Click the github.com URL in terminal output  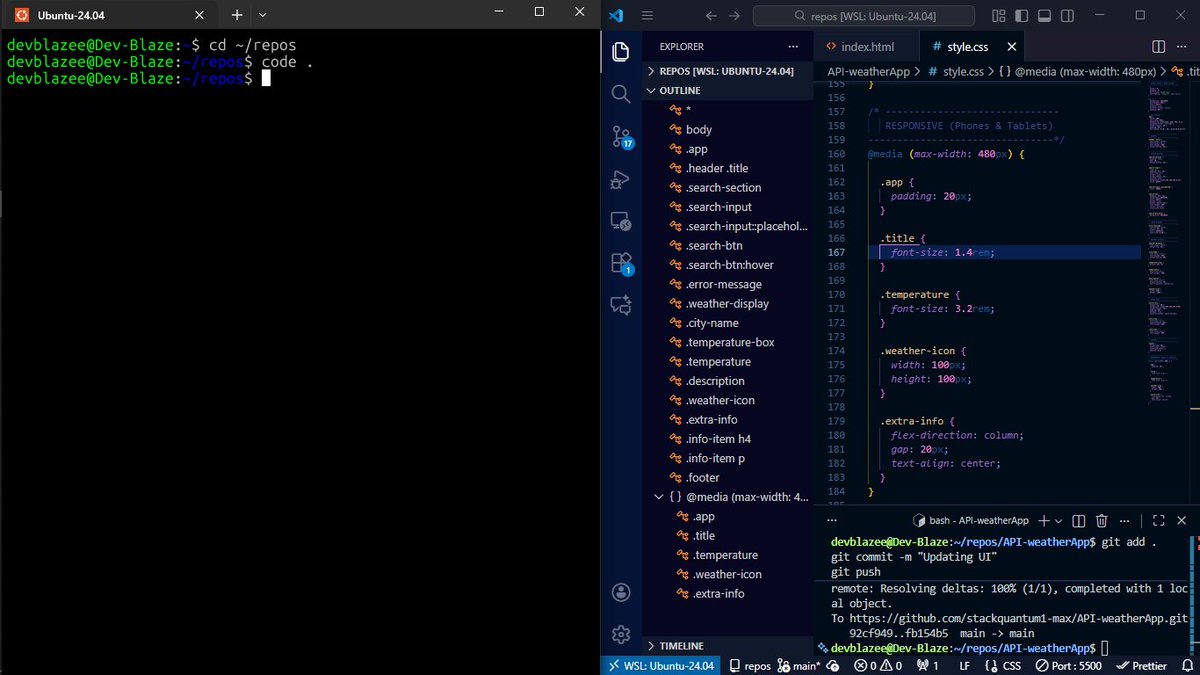pyautogui.click(x=1018, y=618)
